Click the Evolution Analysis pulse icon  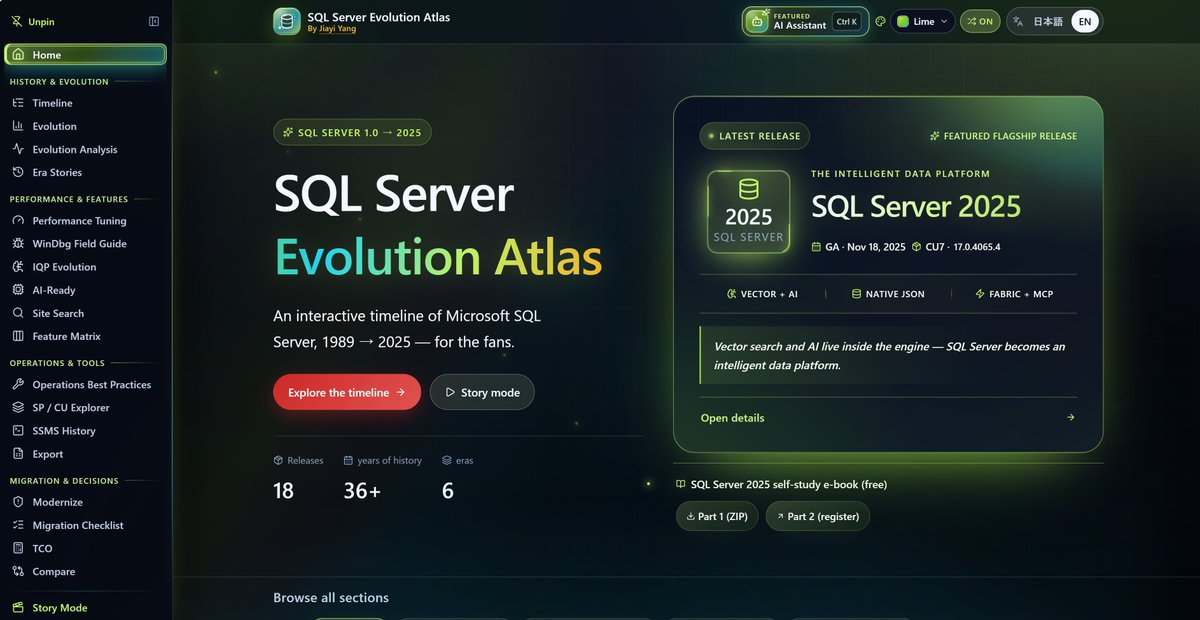coord(18,149)
